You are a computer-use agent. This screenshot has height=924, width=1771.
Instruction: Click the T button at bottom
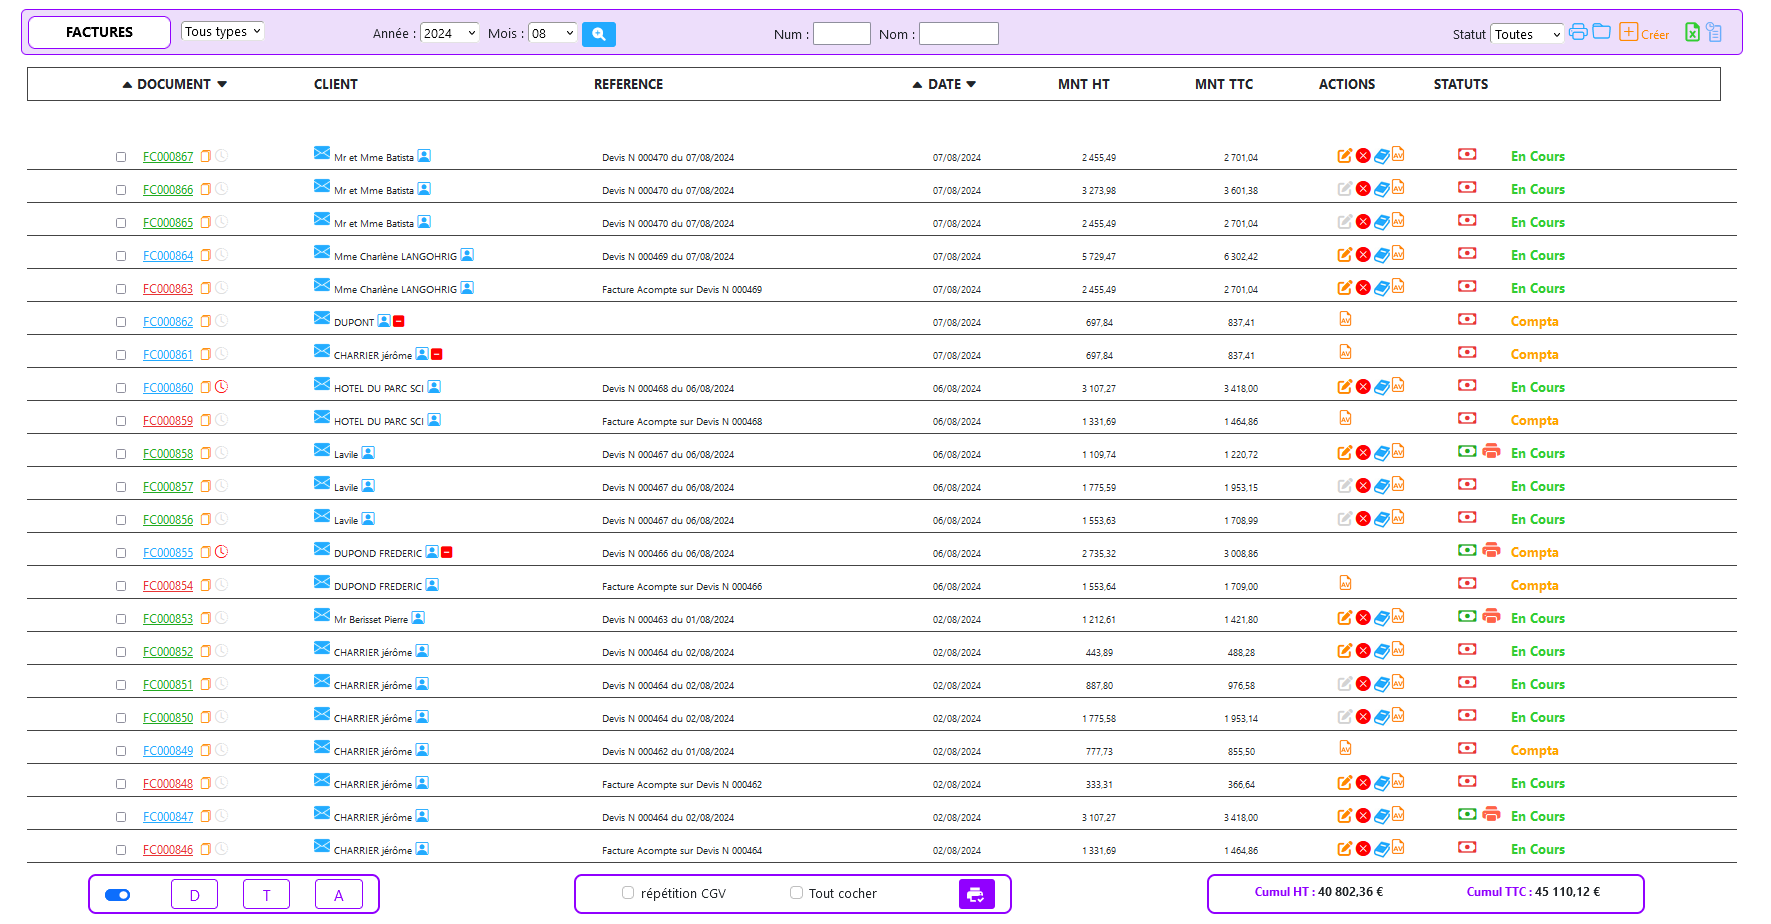tap(267, 895)
